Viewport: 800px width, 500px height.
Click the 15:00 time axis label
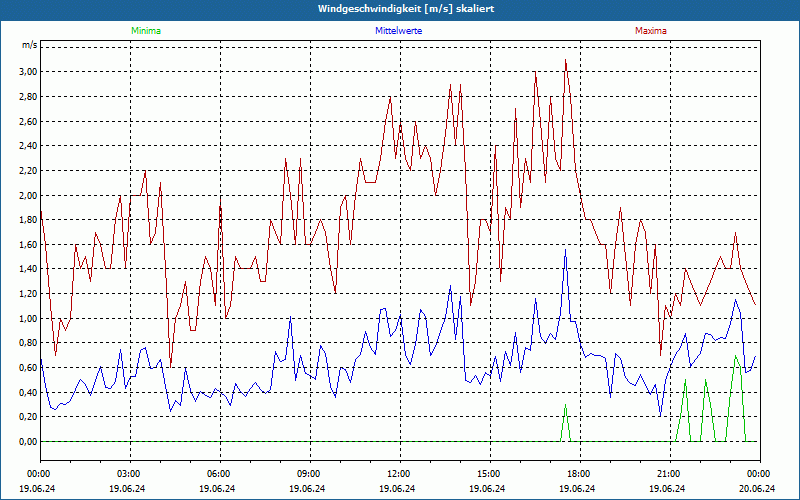(487, 474)
